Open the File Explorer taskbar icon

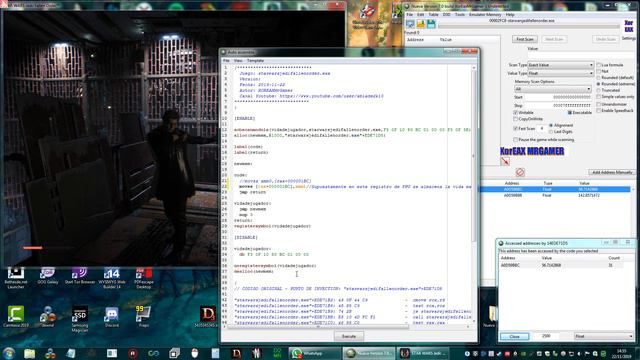coord(29,353)
